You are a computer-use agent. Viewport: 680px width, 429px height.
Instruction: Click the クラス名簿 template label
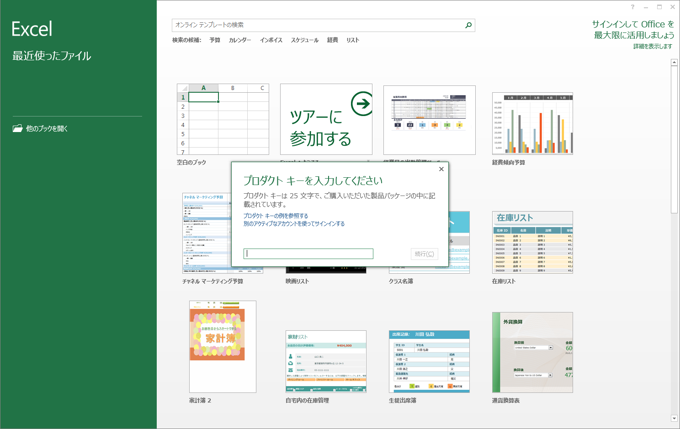tap(401, 282)
